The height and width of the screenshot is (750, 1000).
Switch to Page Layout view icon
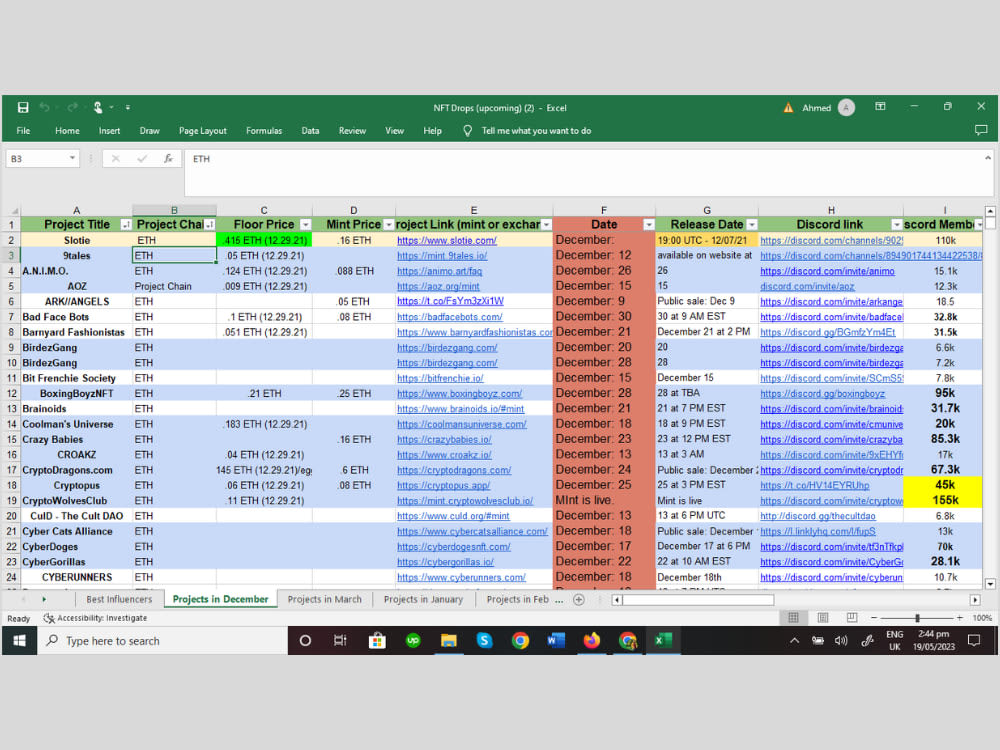[x=823, y=617]
